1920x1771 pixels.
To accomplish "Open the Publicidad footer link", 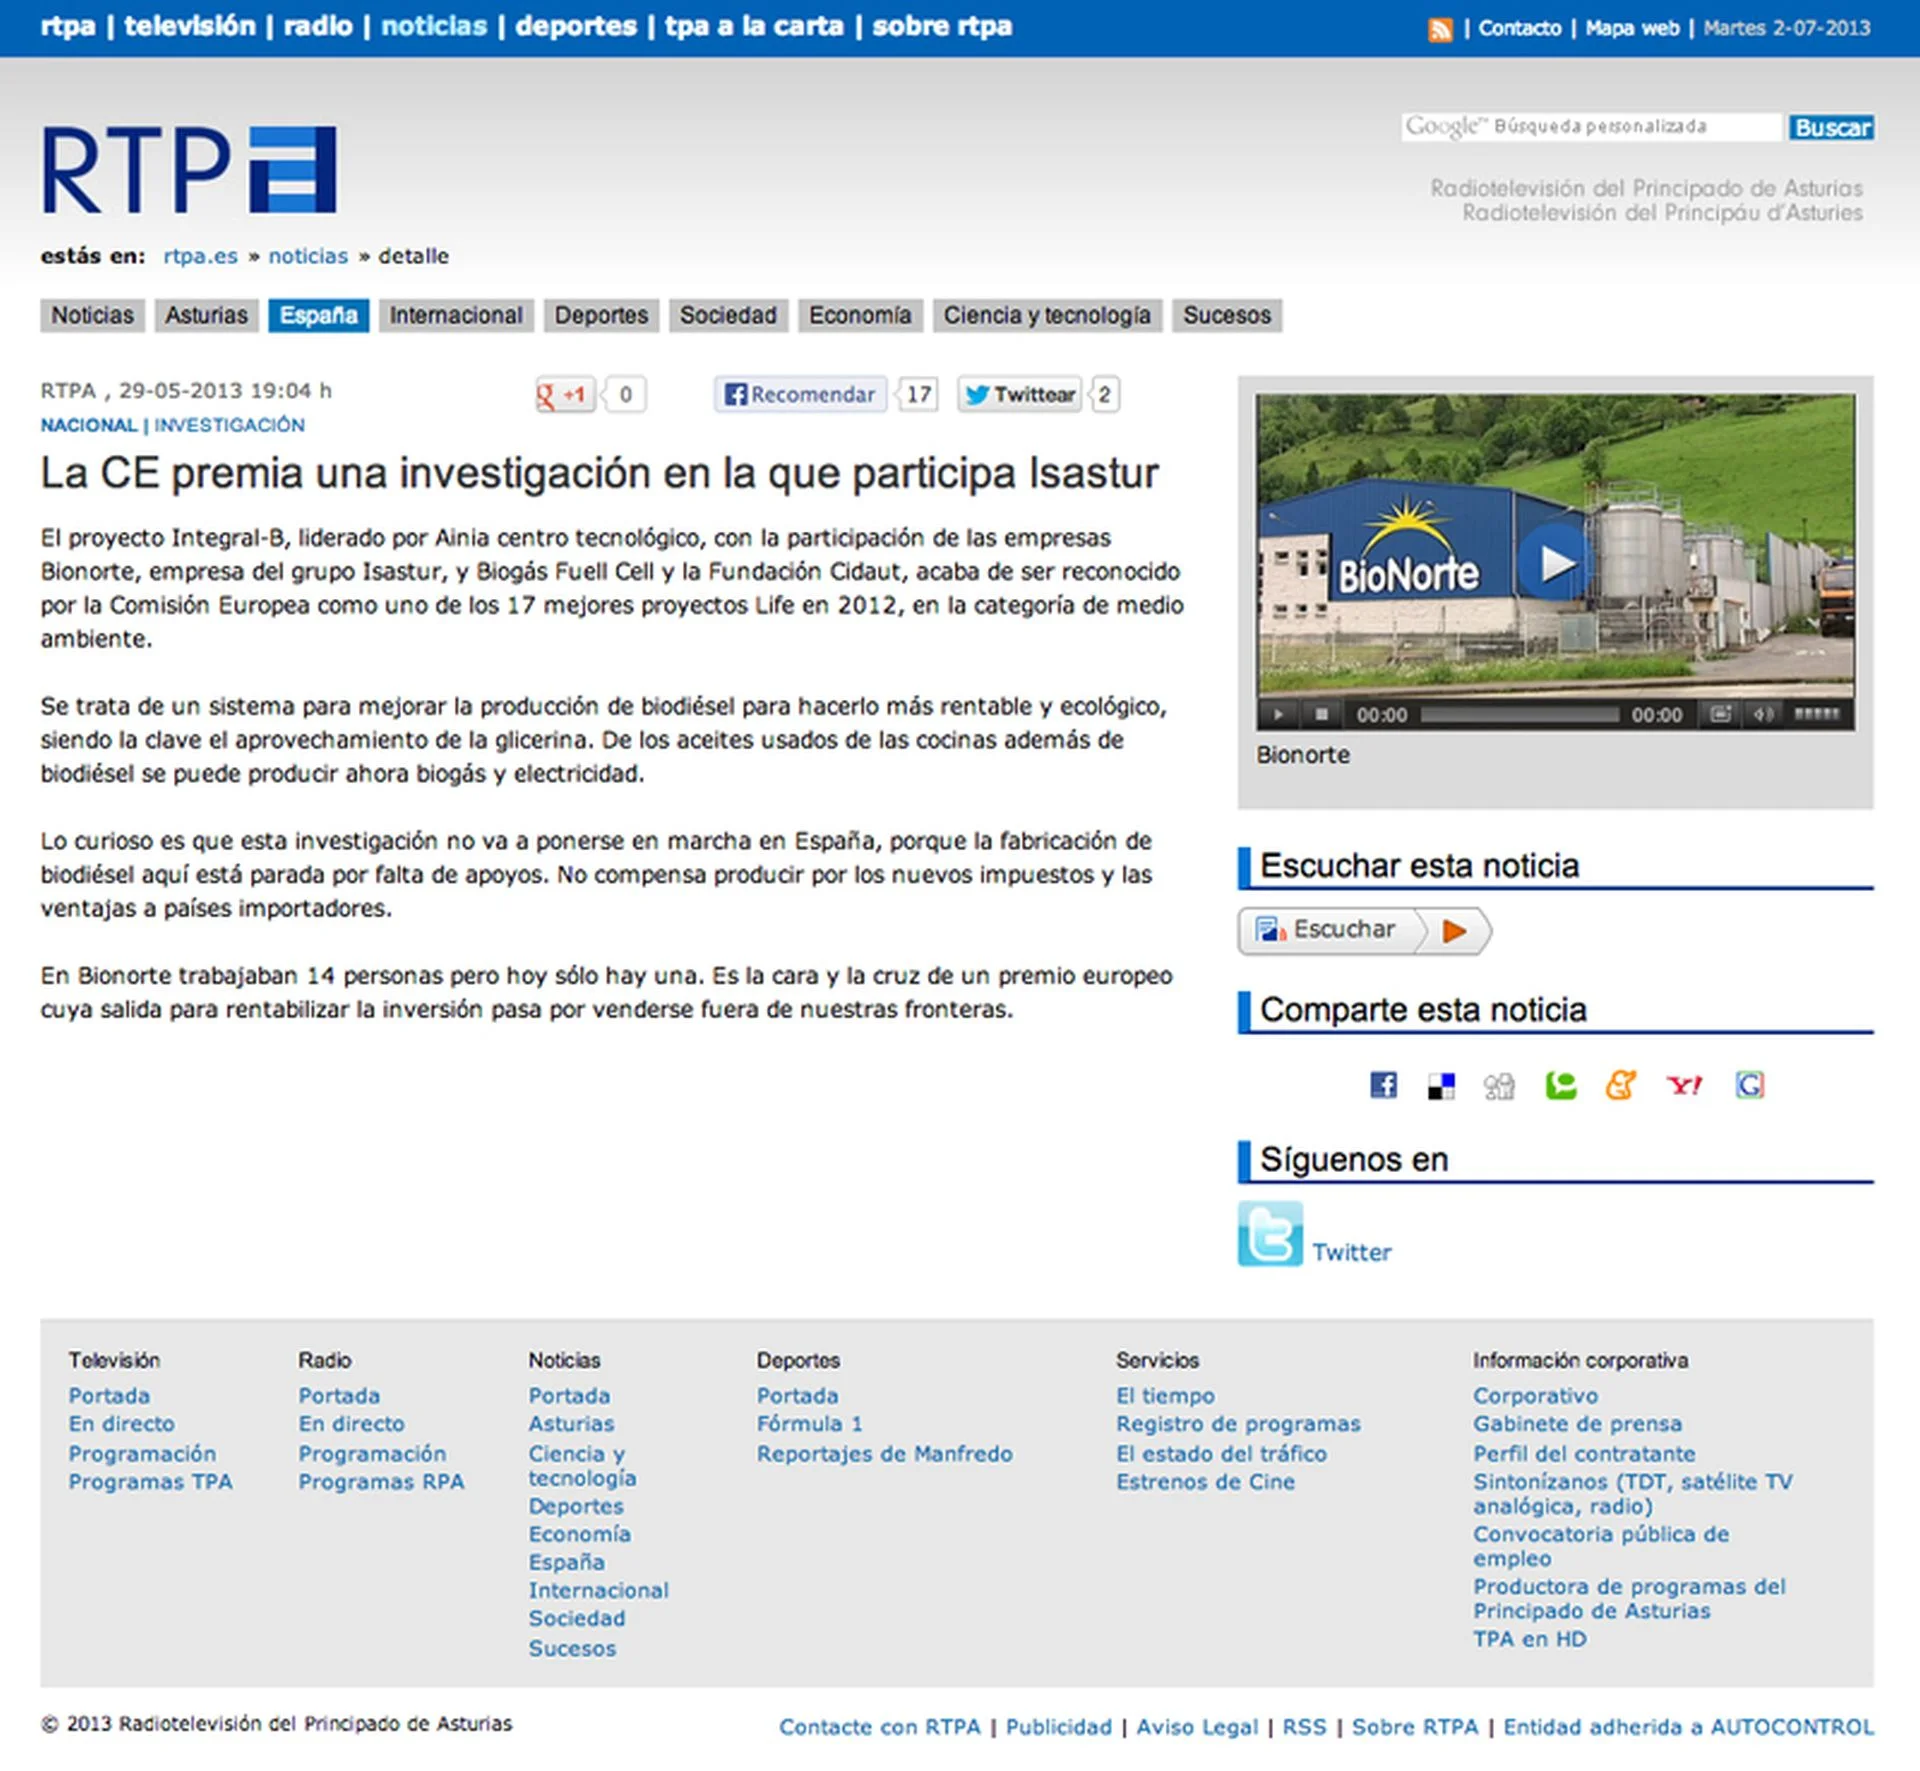I will (x=1058, y=1727).
